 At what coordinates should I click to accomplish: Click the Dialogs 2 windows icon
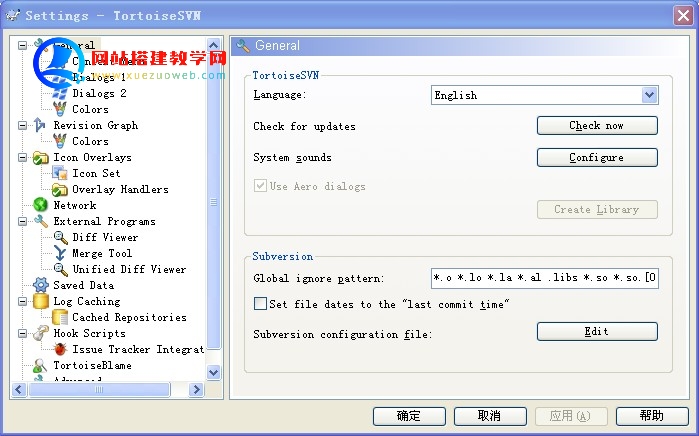tap(60, 93)
